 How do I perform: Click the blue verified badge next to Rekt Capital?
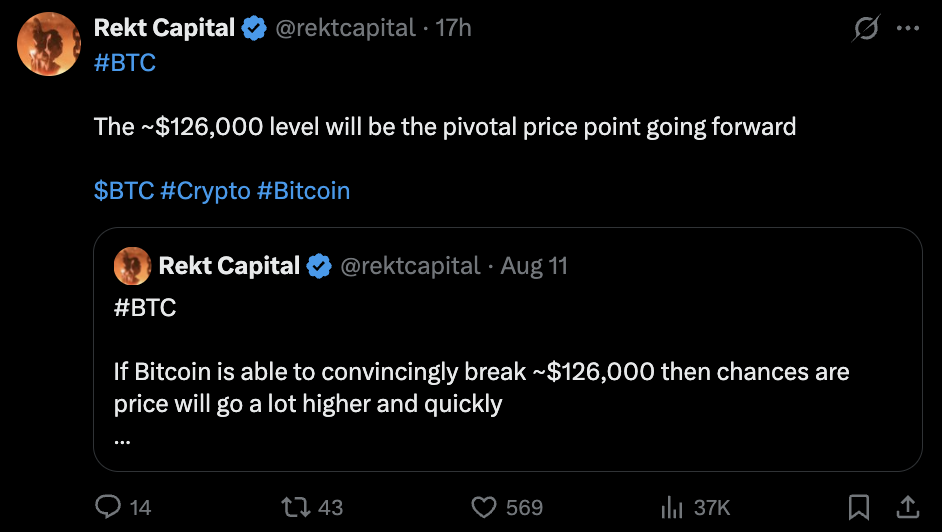point(254,28)
